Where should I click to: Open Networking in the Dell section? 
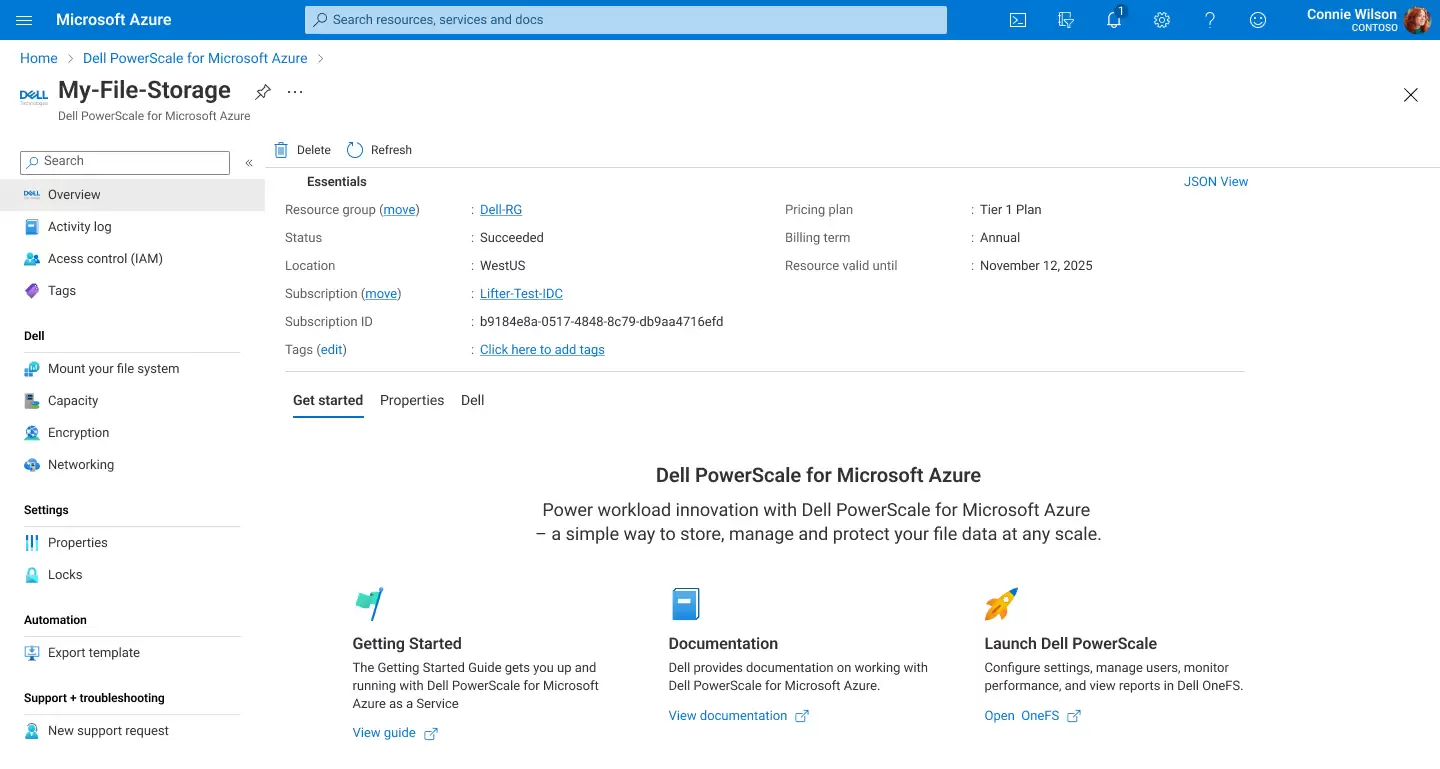[80, 464]
